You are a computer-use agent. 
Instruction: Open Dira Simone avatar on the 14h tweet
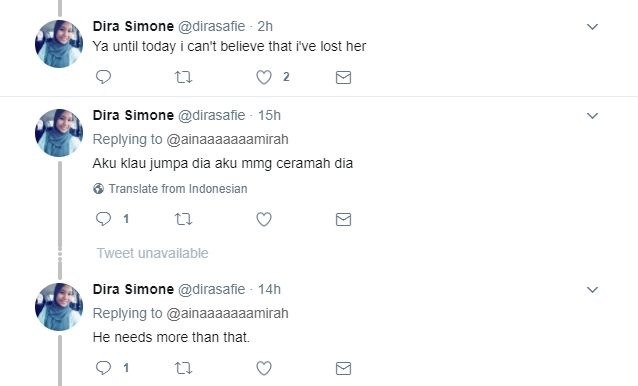pos(59,307)
